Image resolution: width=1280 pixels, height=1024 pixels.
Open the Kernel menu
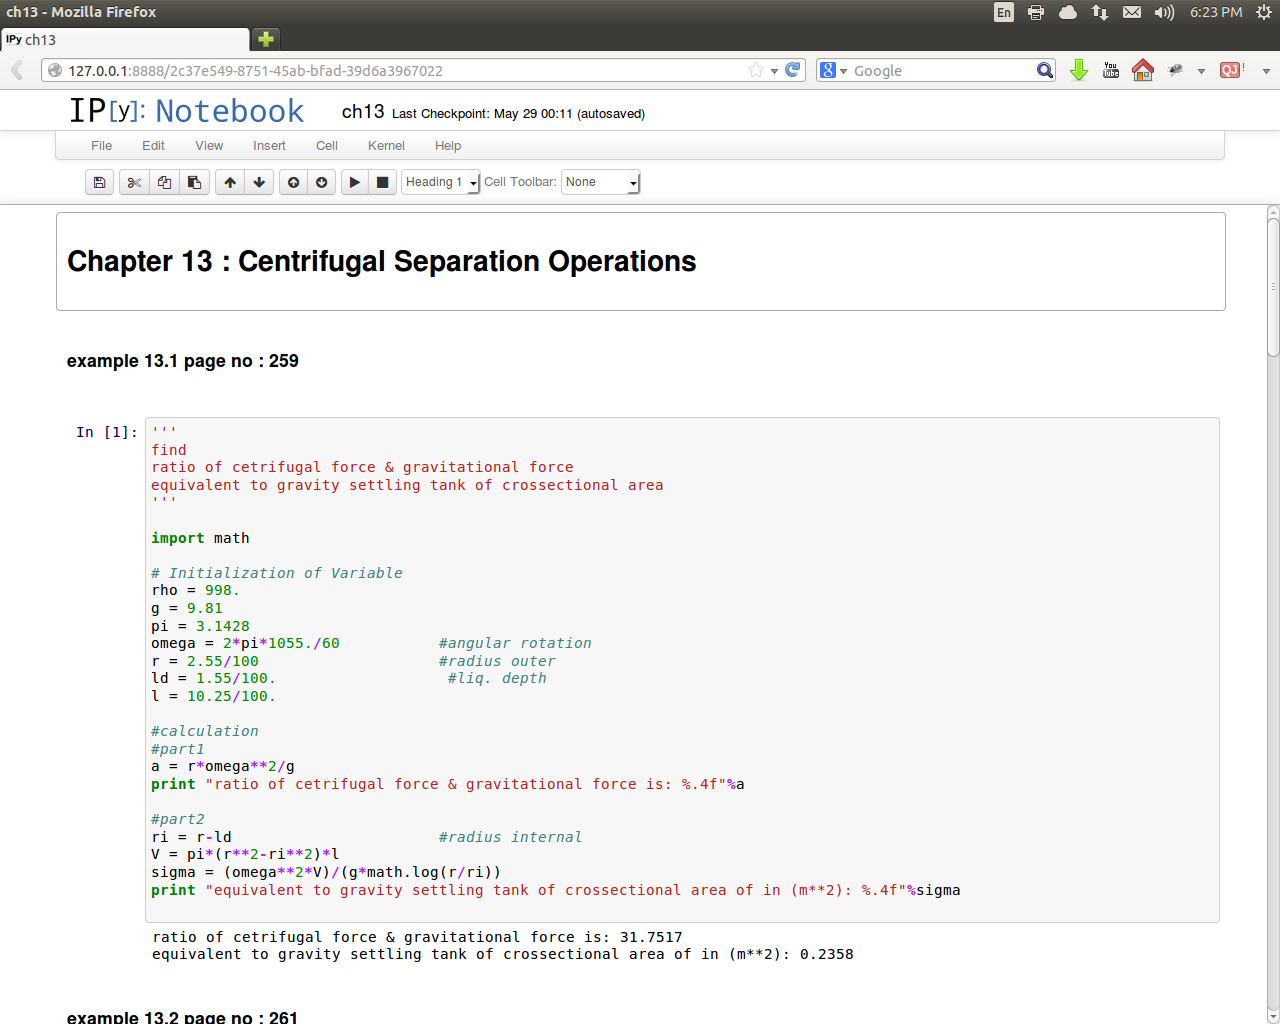(386, 146)
